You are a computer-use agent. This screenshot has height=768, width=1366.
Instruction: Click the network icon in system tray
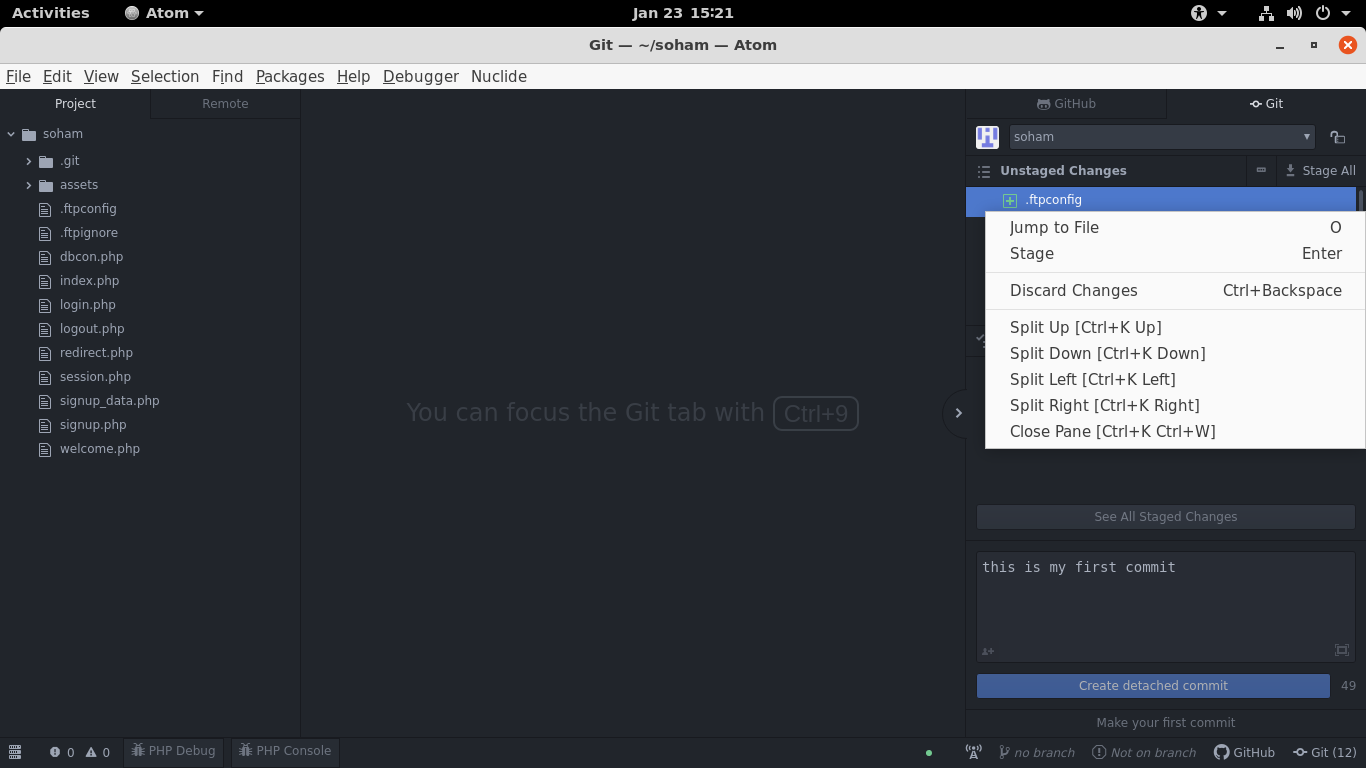[1266, 13]
